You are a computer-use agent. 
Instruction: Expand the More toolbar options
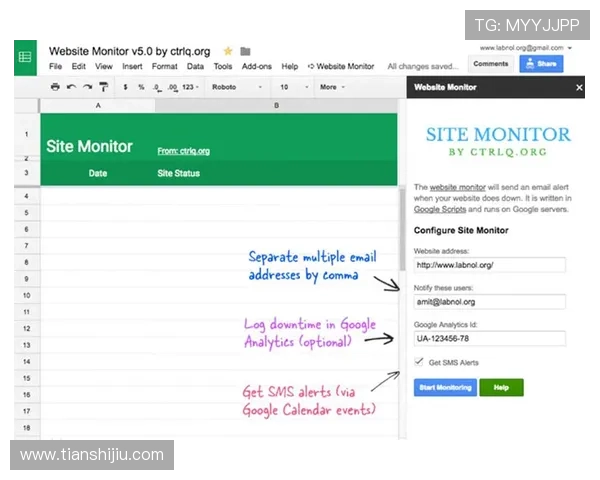click(x=331, y=87)
